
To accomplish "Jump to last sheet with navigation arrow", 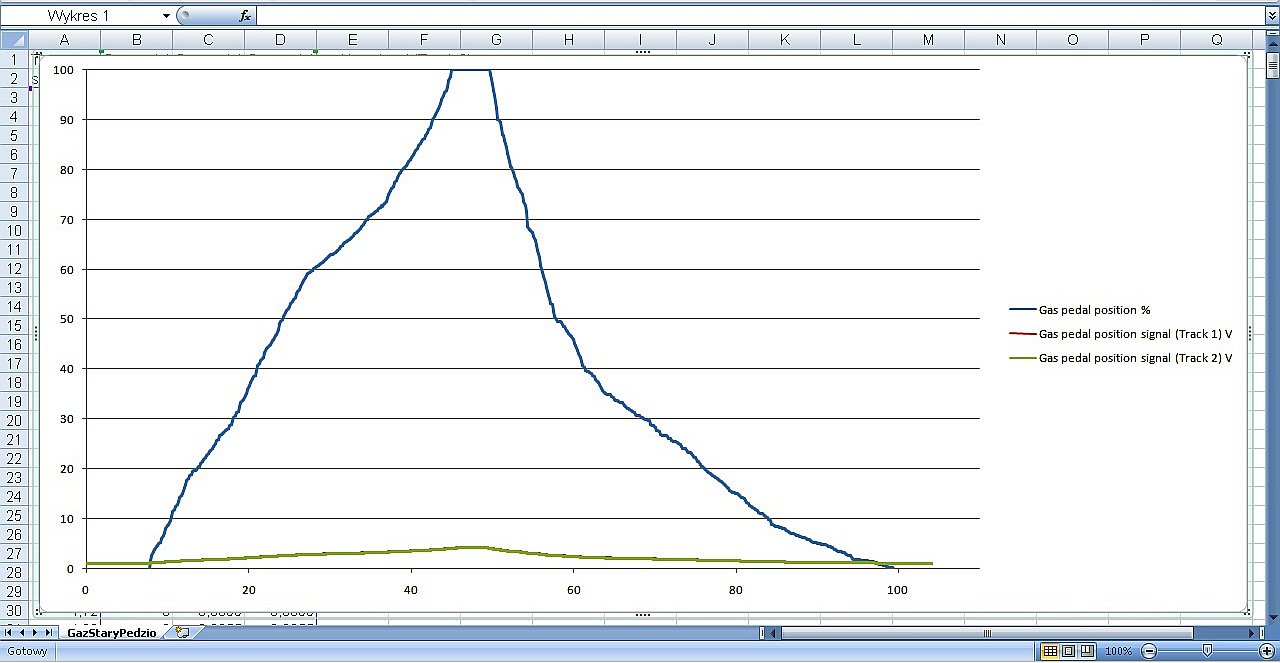I will tap(49, 633).
